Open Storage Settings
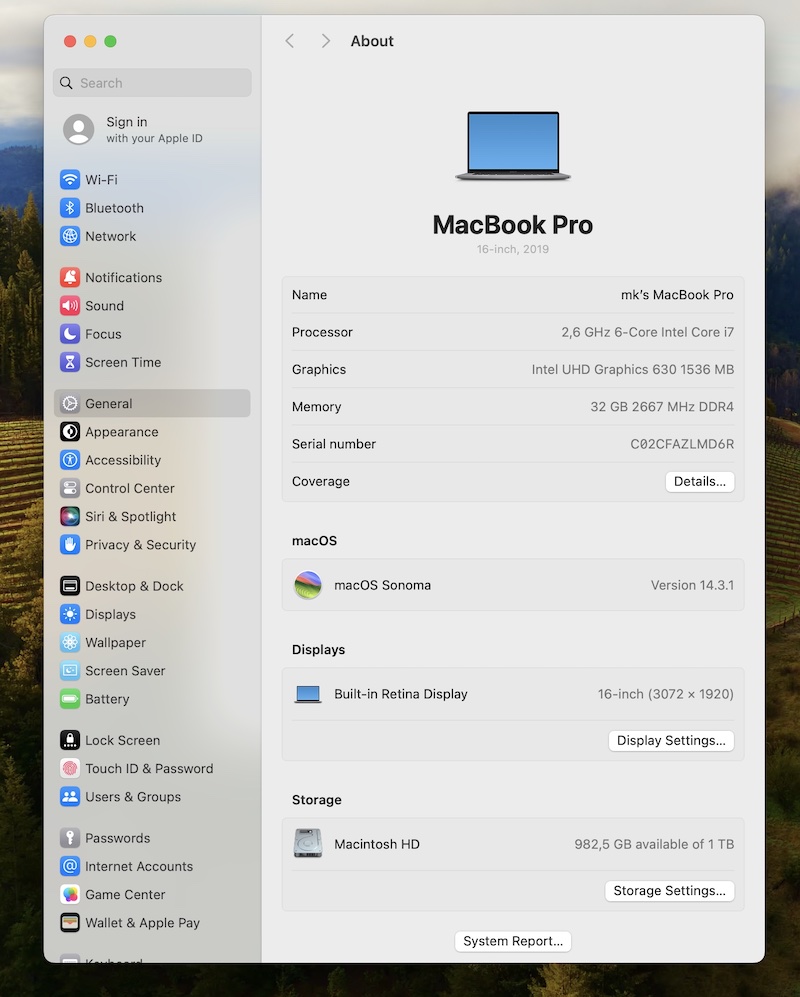 coord(669,891)
